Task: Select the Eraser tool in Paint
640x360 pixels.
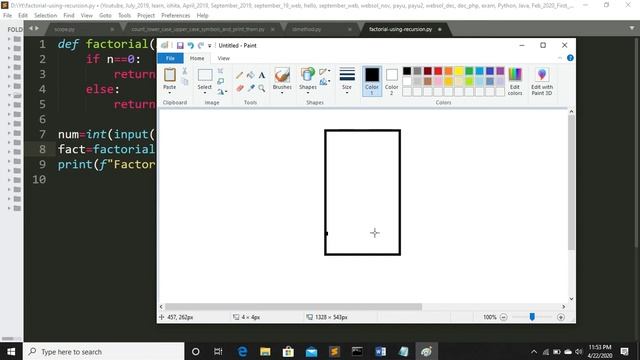Action: click(x=239, y=88)
